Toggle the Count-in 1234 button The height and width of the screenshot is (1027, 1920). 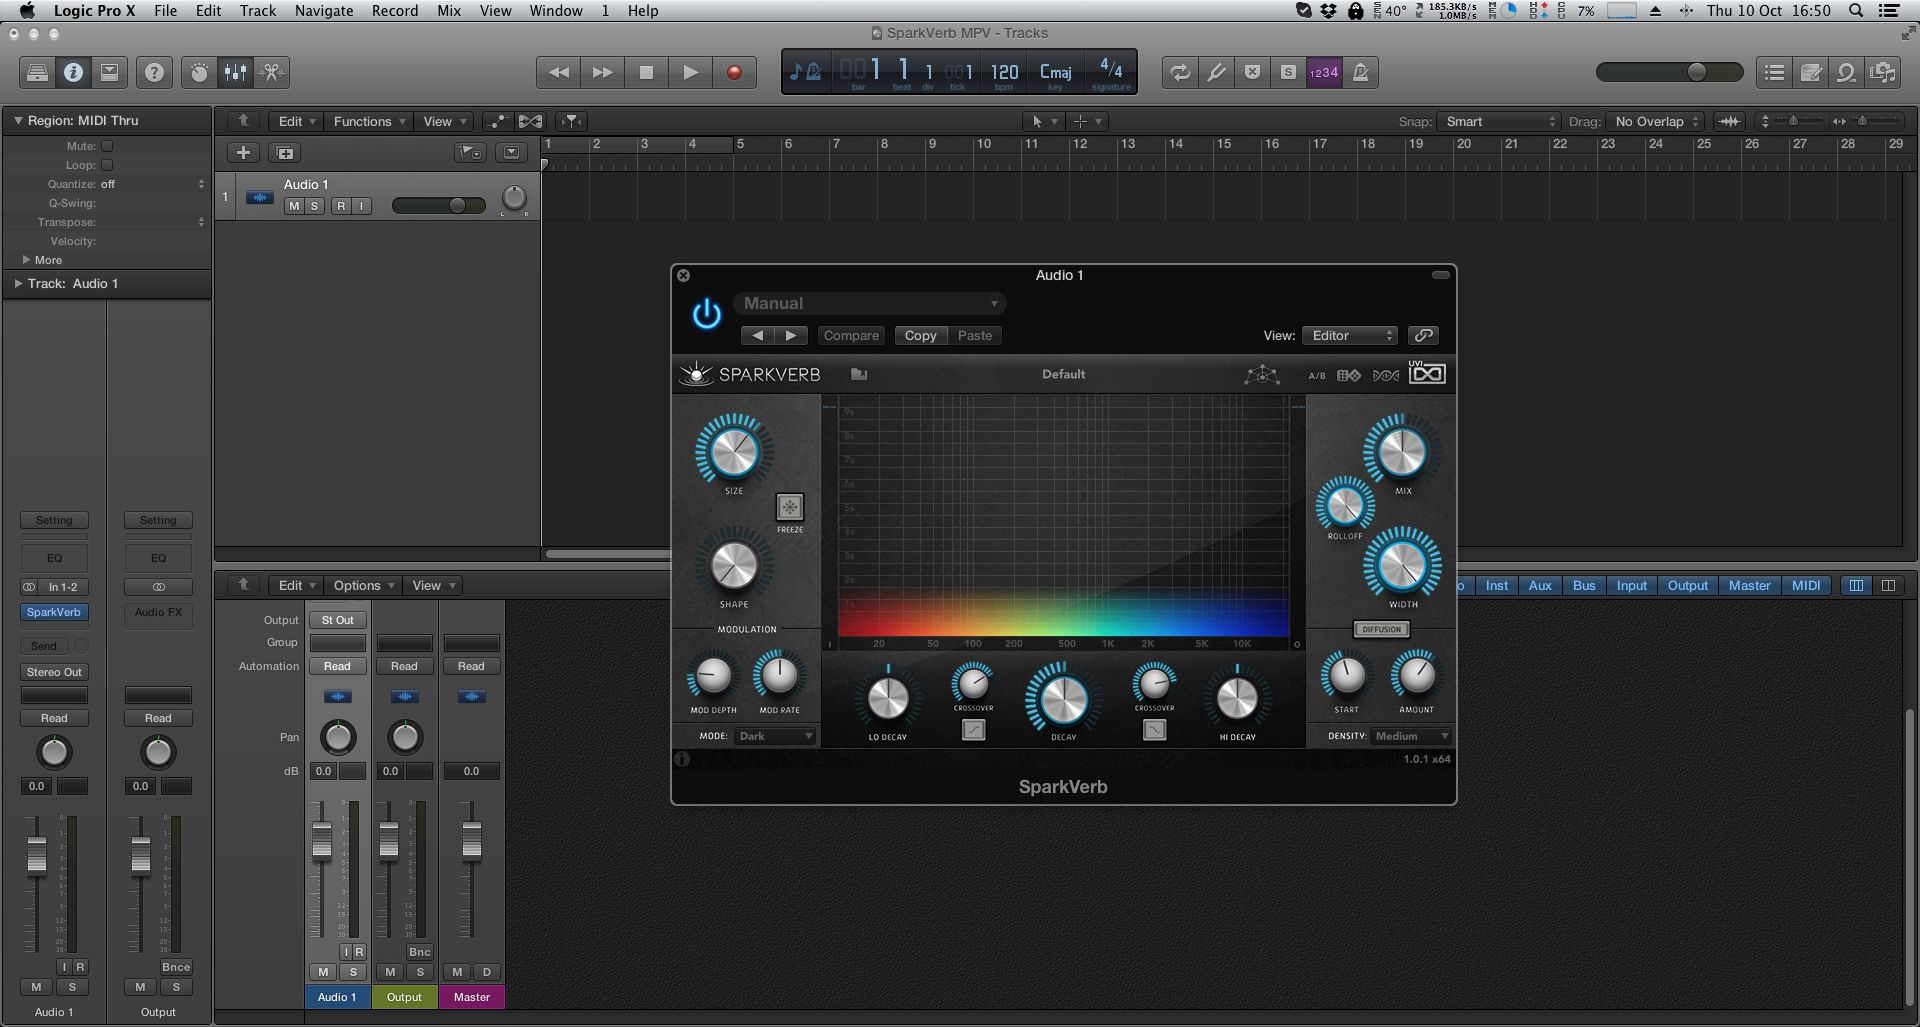tap(1324, 72)
